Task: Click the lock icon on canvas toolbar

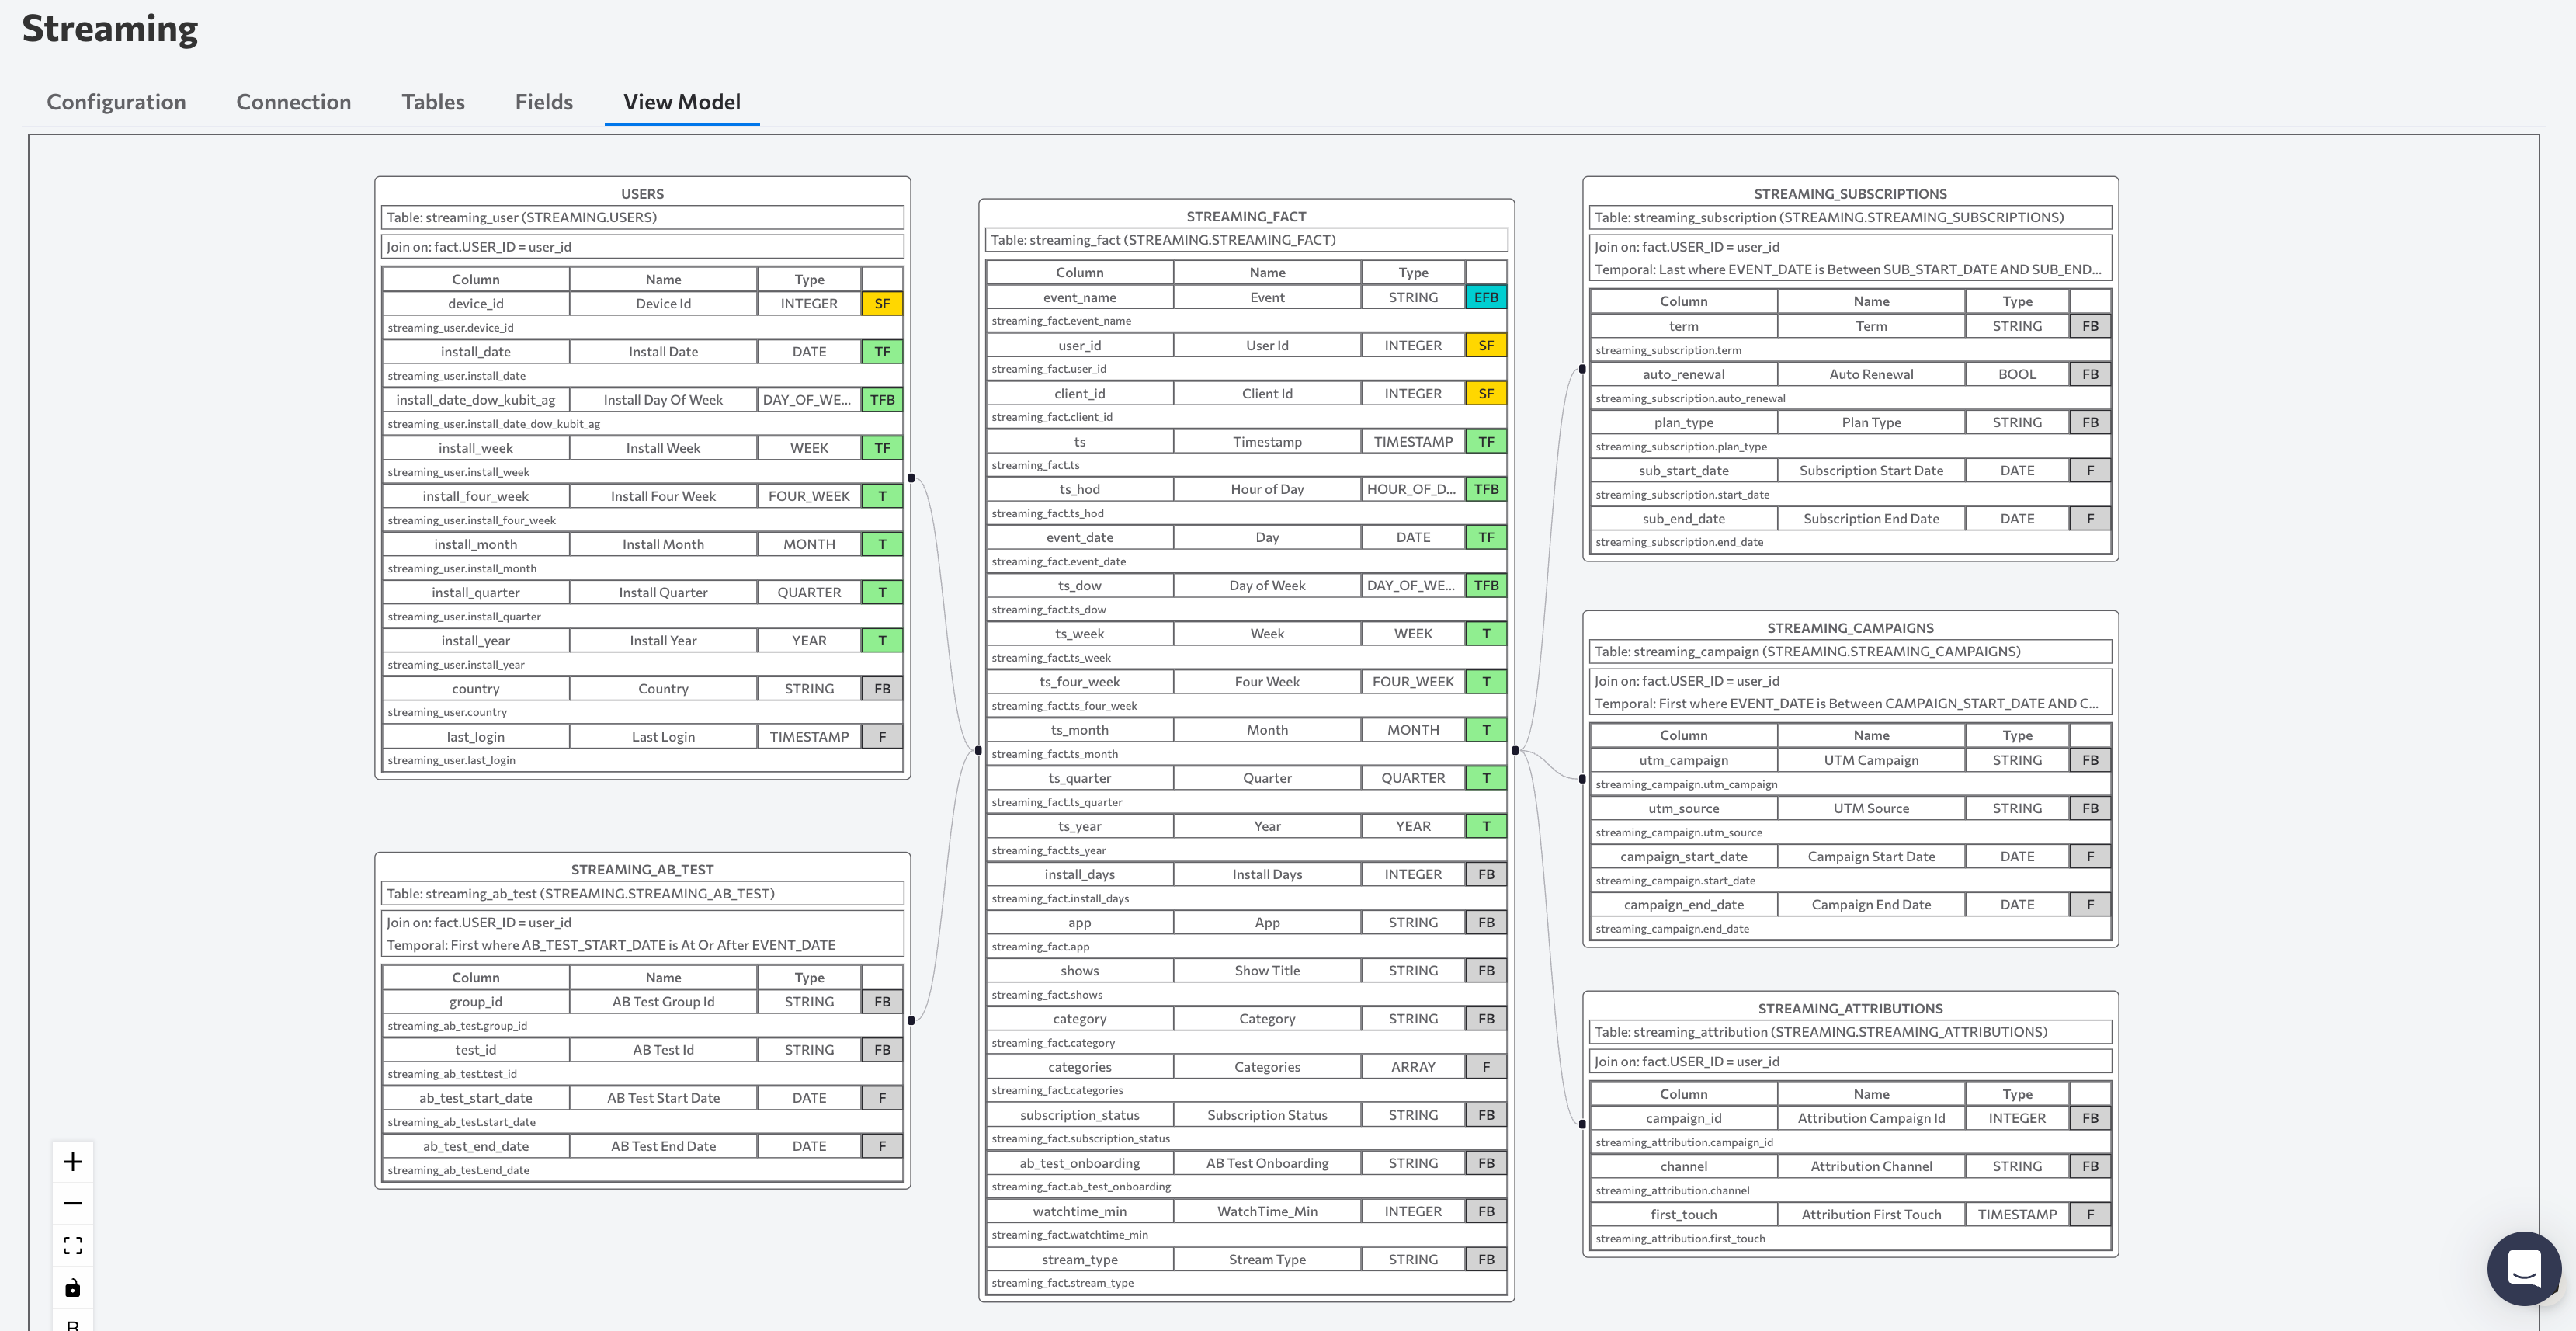Action: [75, 1287]
